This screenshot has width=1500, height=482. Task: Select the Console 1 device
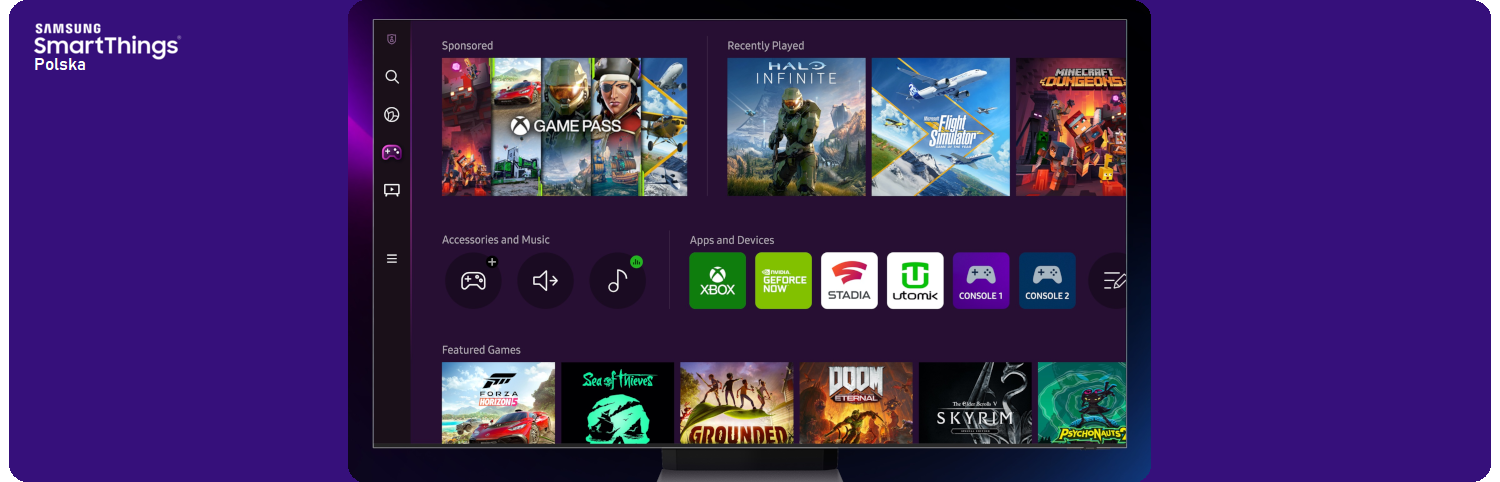(981, 281)
